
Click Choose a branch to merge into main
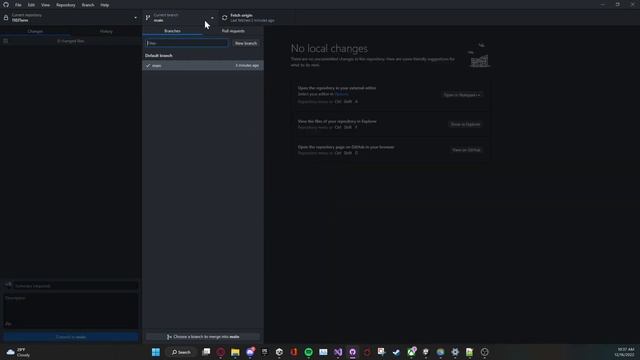click(x=203, y=337)
